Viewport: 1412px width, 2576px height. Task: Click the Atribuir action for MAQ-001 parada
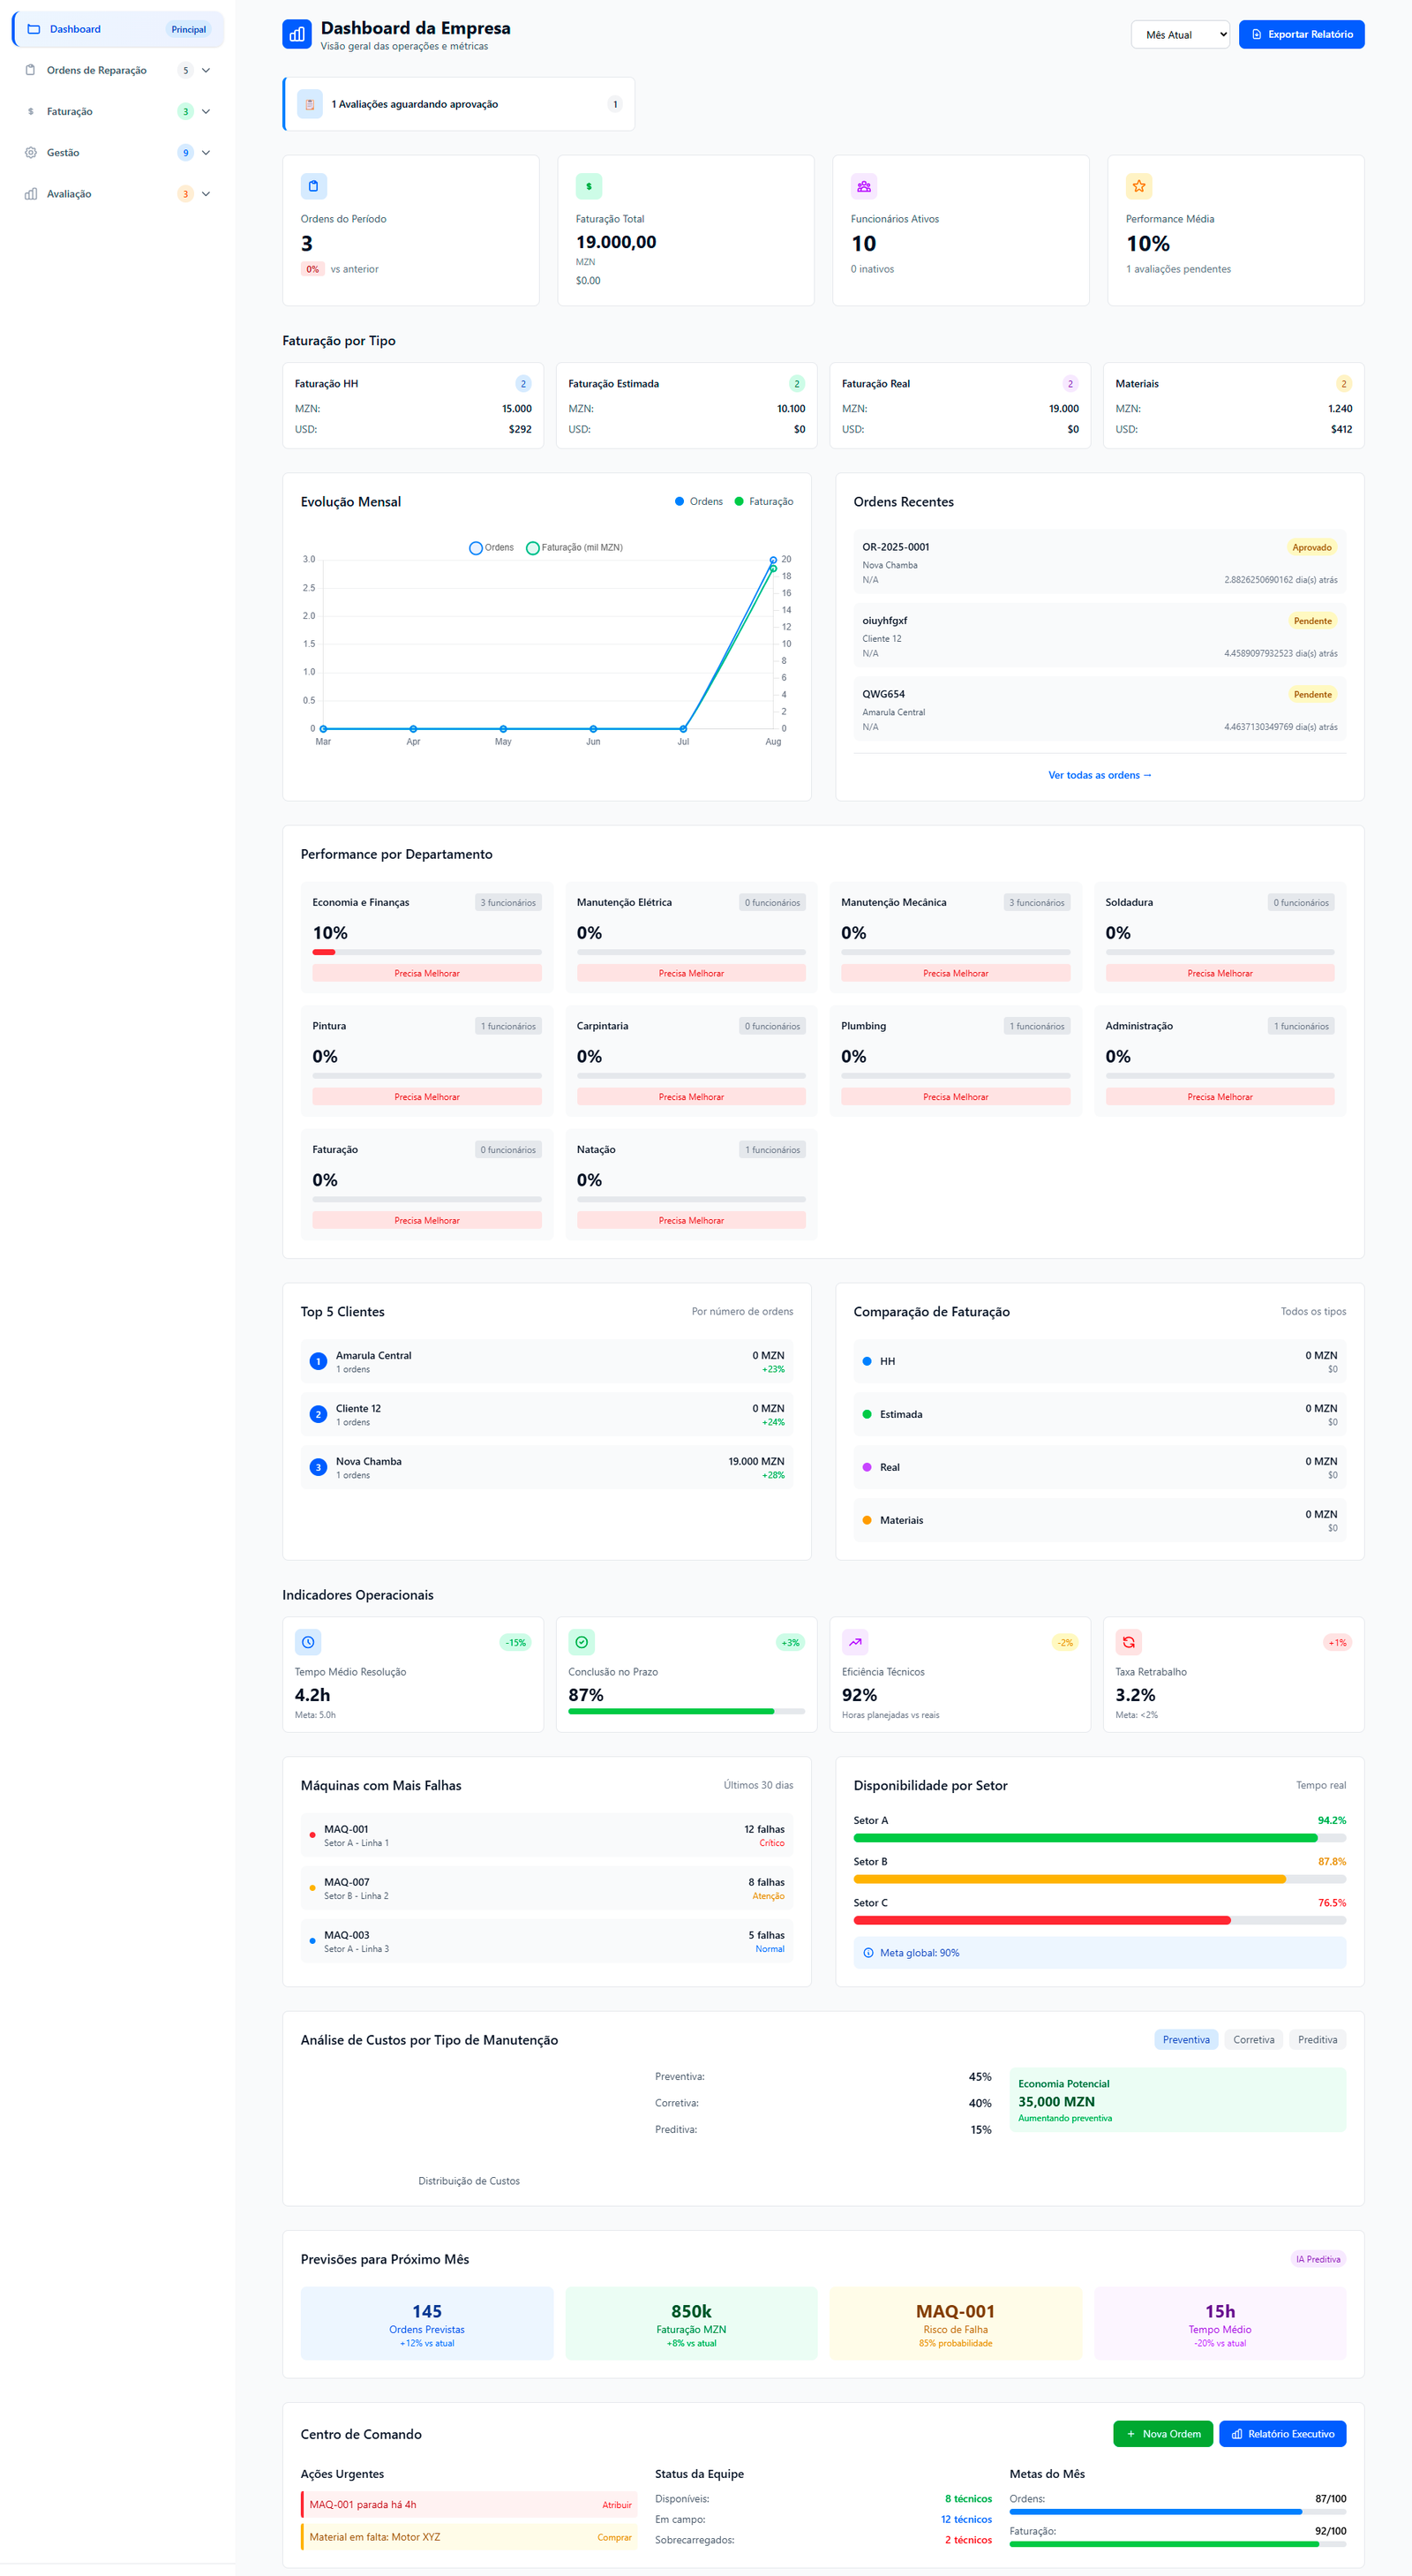pos(616,2505)
